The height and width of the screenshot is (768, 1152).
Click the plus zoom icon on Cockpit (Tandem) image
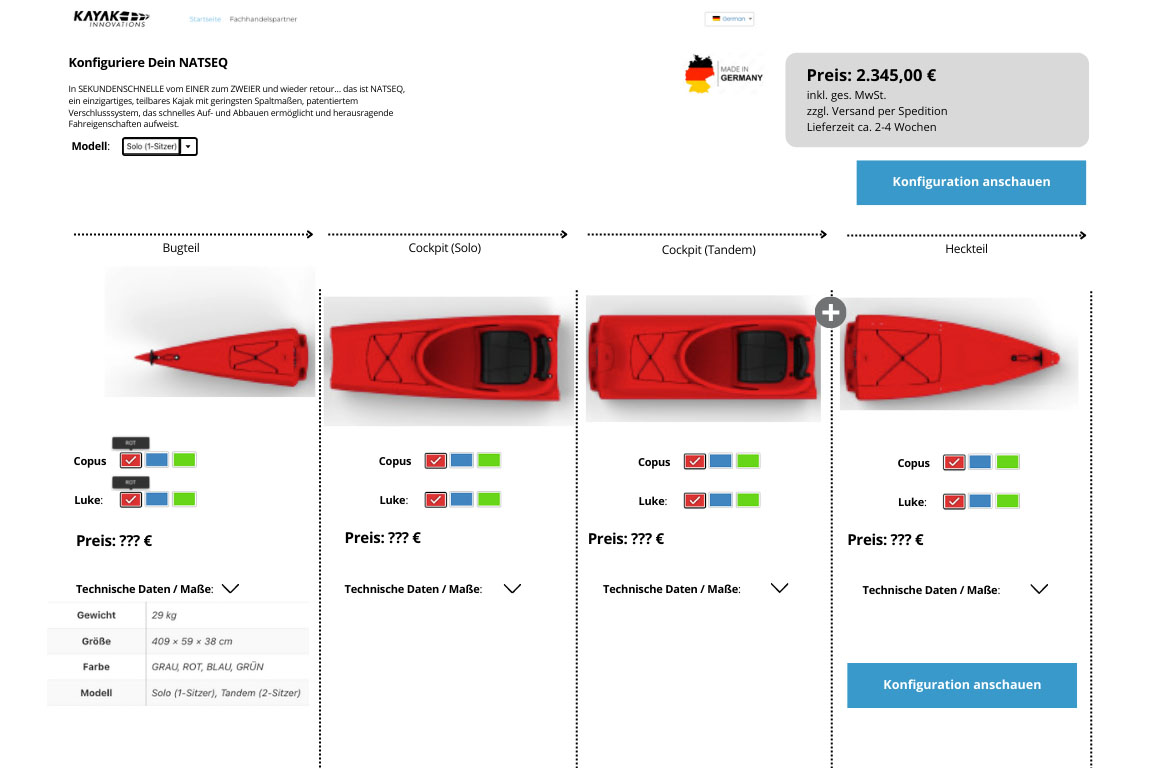(x=831, y=312)
